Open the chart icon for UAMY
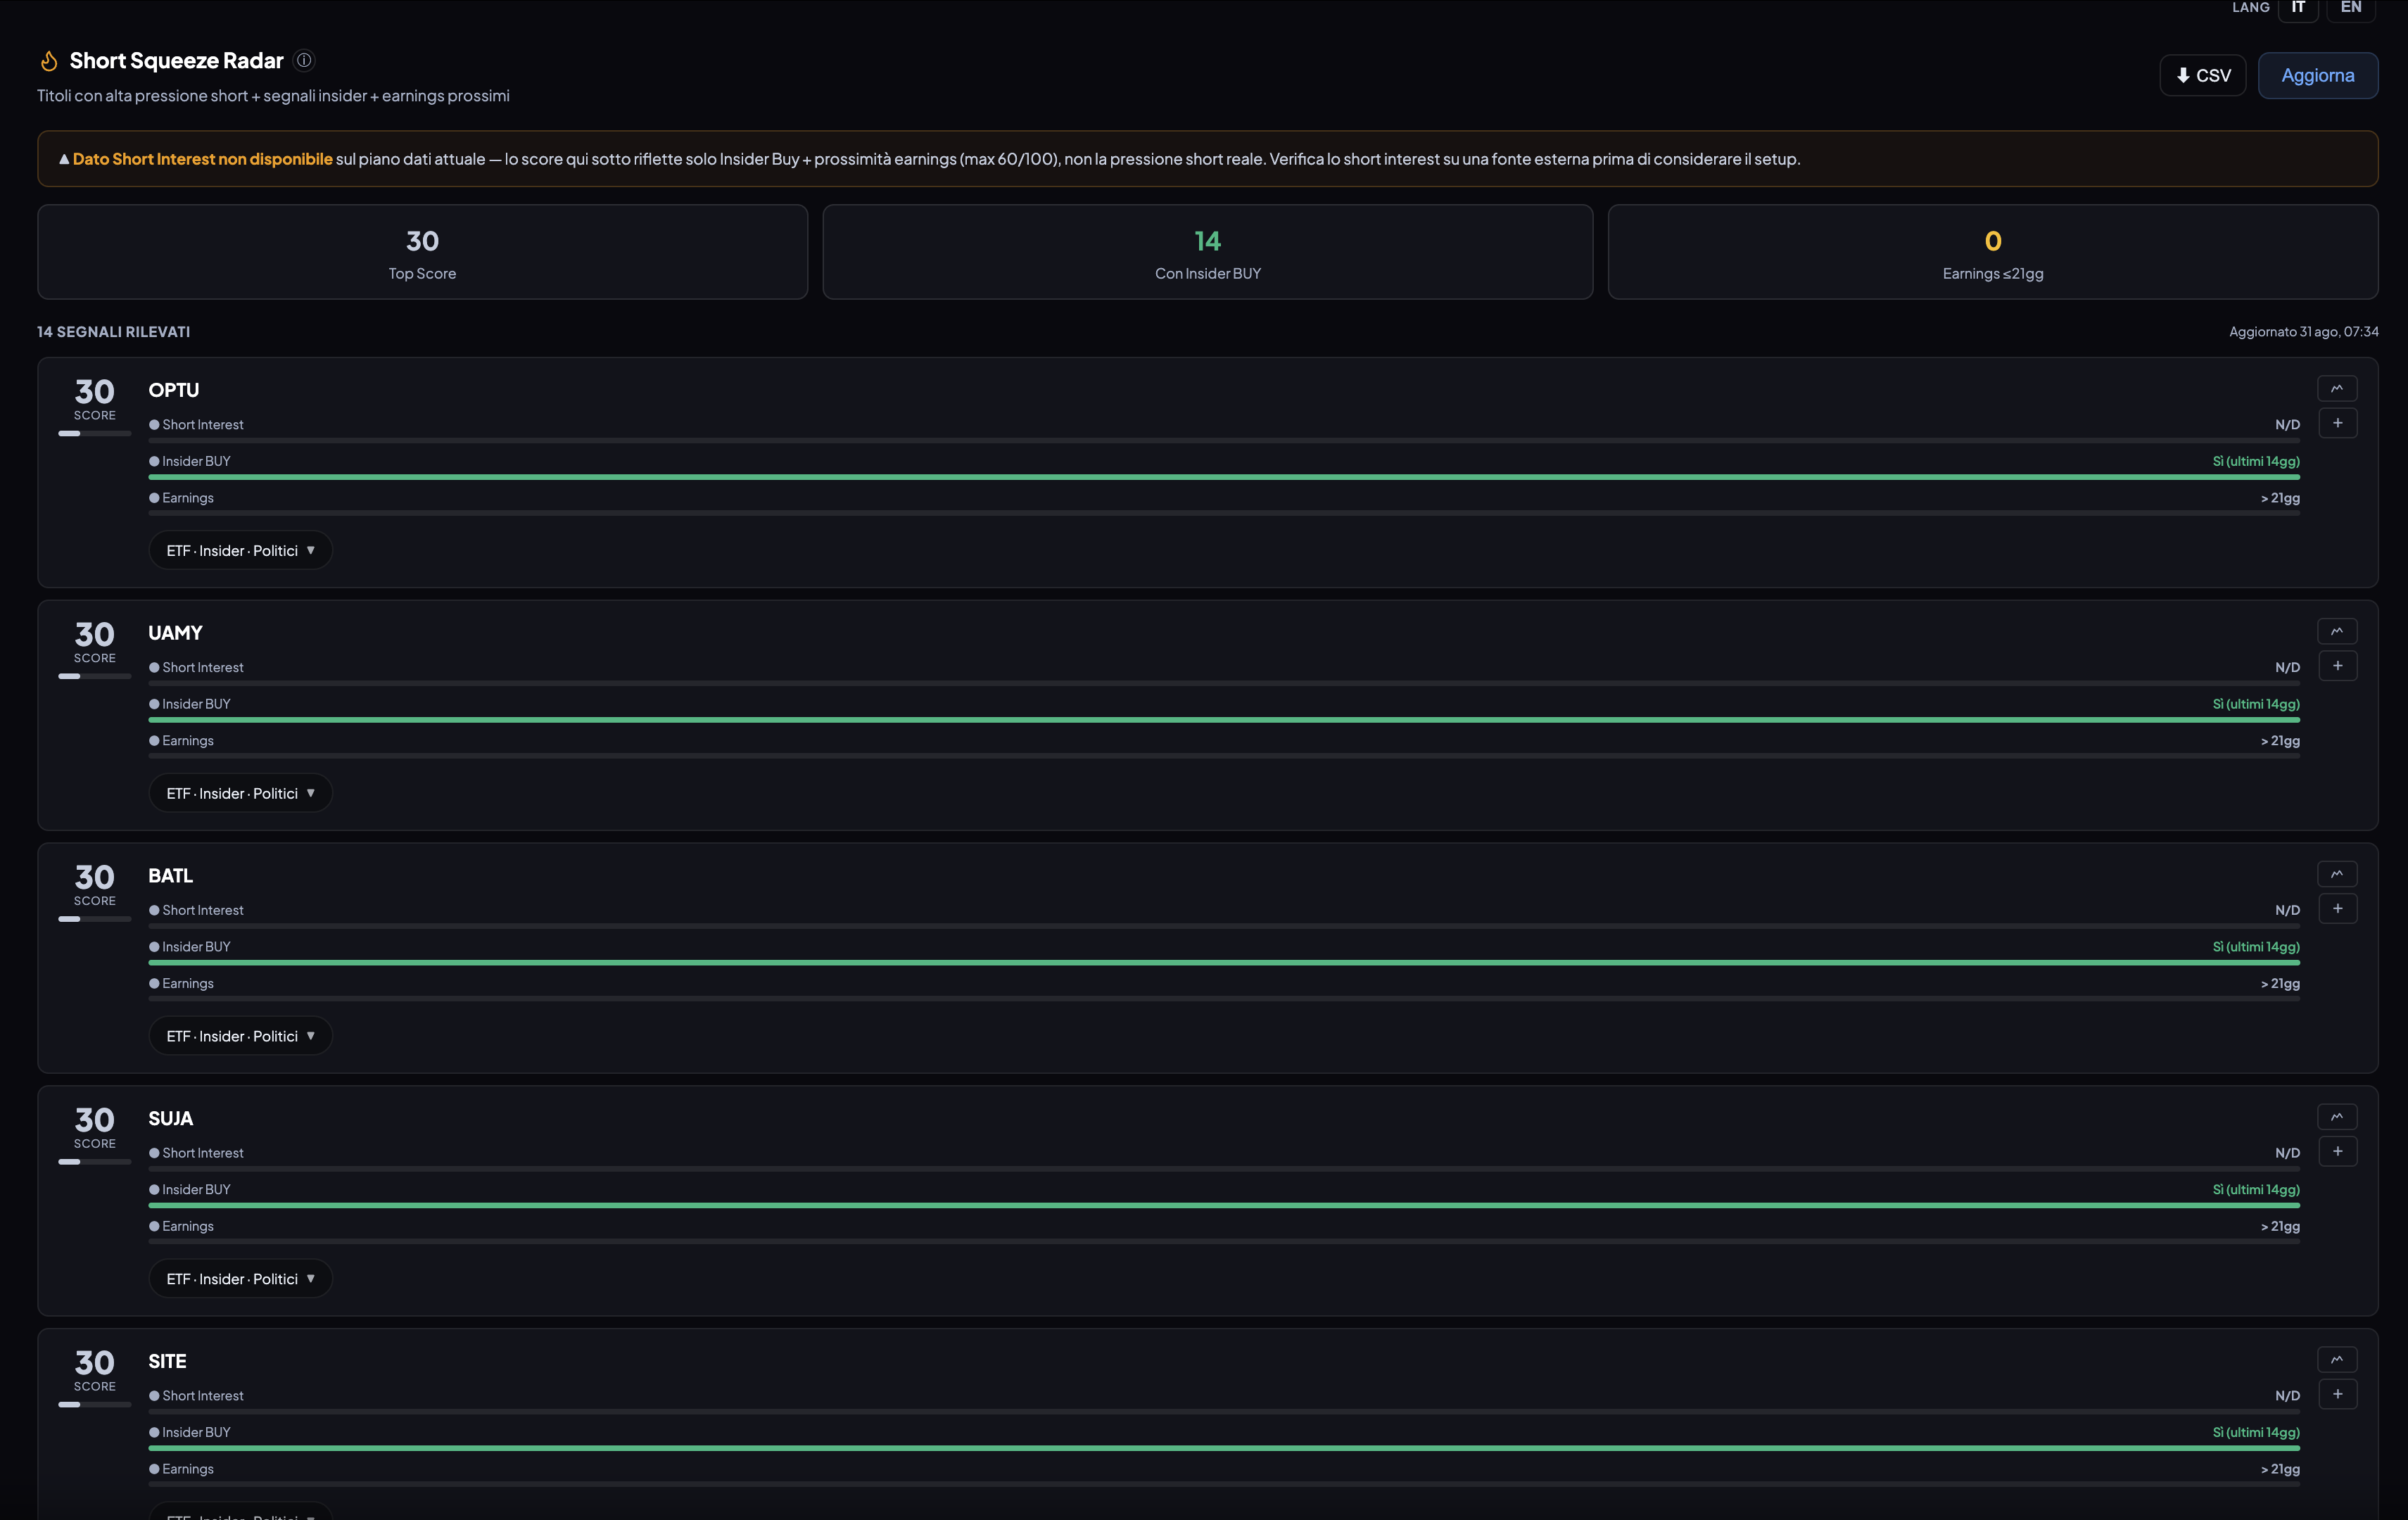 (2337, 631)
